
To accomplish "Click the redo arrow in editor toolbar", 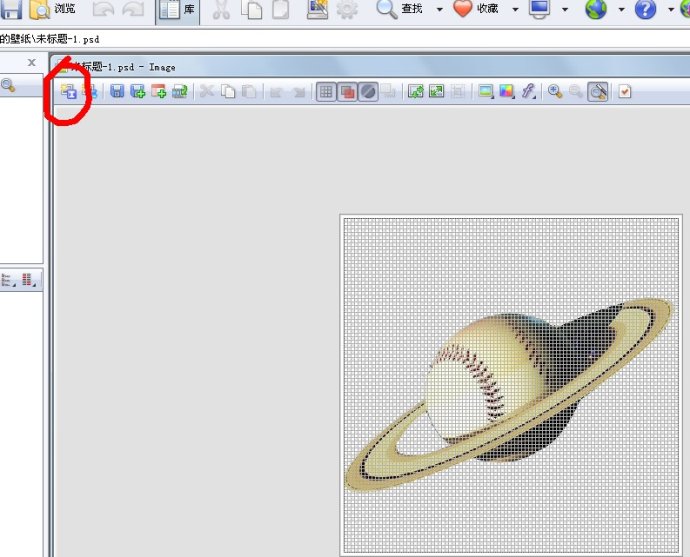I will point(298,92).
